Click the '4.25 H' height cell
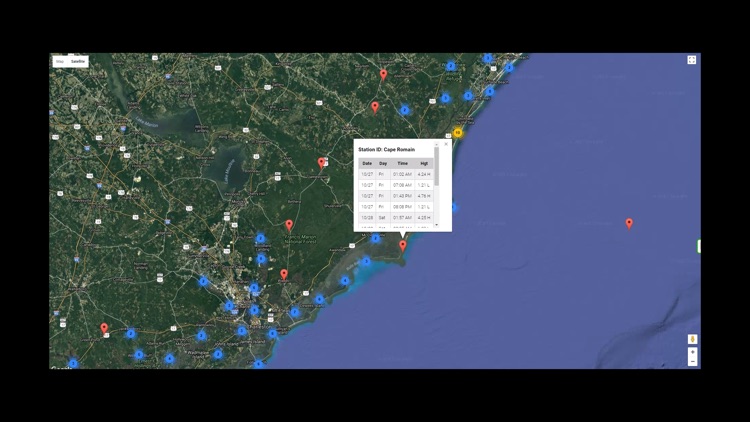Image resolution: width=750 pixels, height=422 pixels. [x=424, y=217]
